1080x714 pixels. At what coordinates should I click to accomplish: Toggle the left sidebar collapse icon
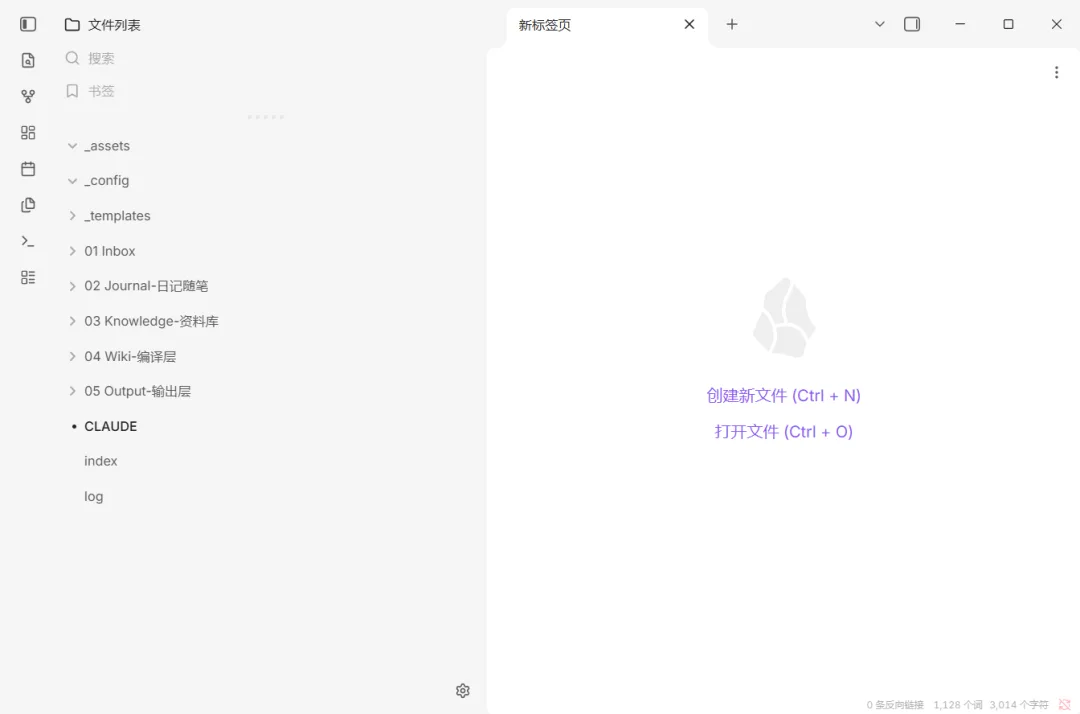pyautogui.click(x=28, y=25)
